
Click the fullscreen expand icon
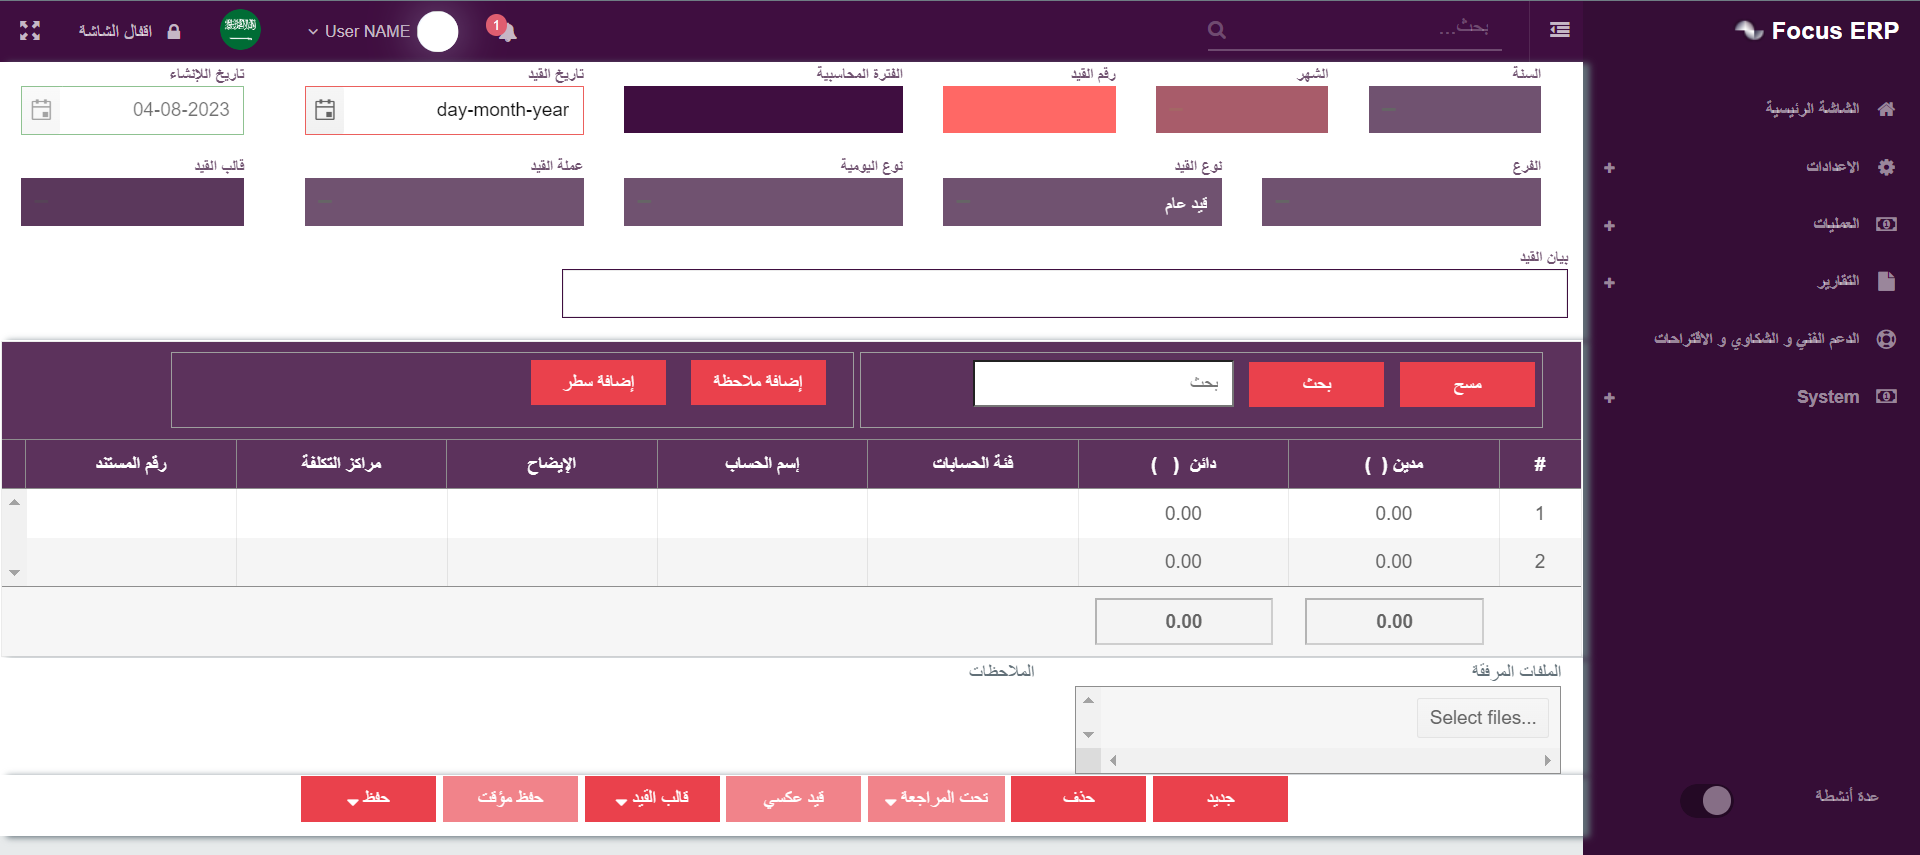click(30, 31)
